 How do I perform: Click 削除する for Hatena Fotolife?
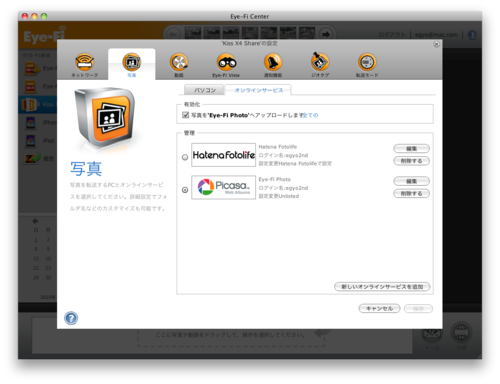click(x=412, y=161)
